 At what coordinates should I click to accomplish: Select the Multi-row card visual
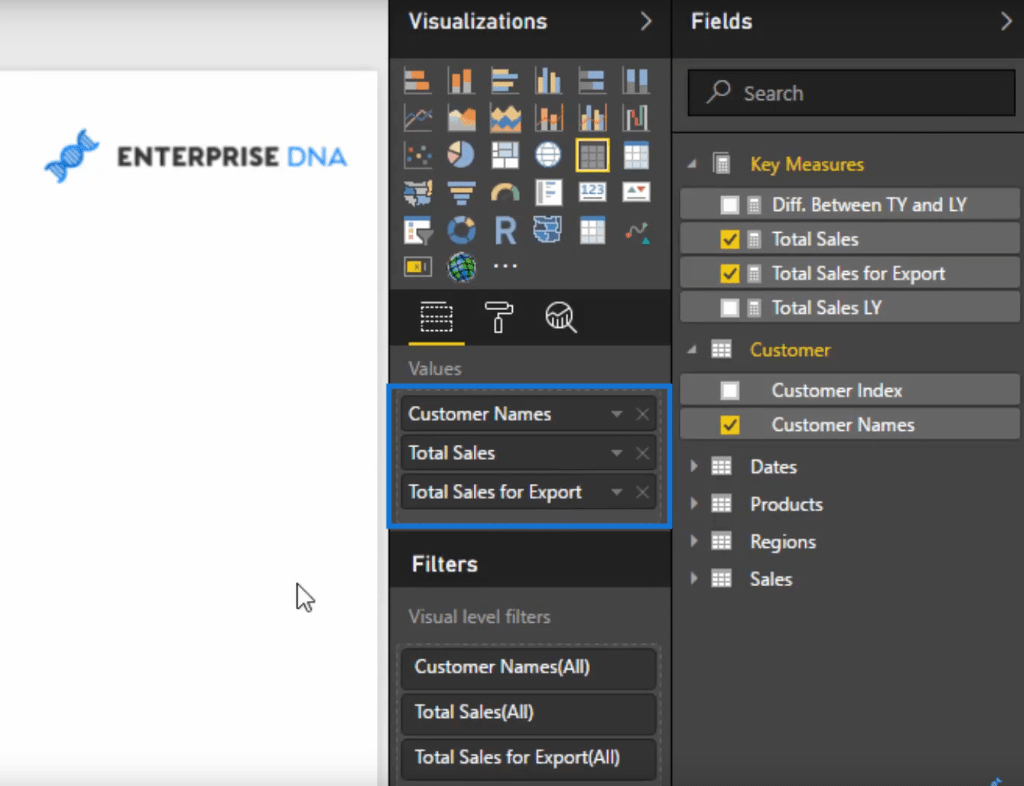pyautogui.click(x=549, y=193)
